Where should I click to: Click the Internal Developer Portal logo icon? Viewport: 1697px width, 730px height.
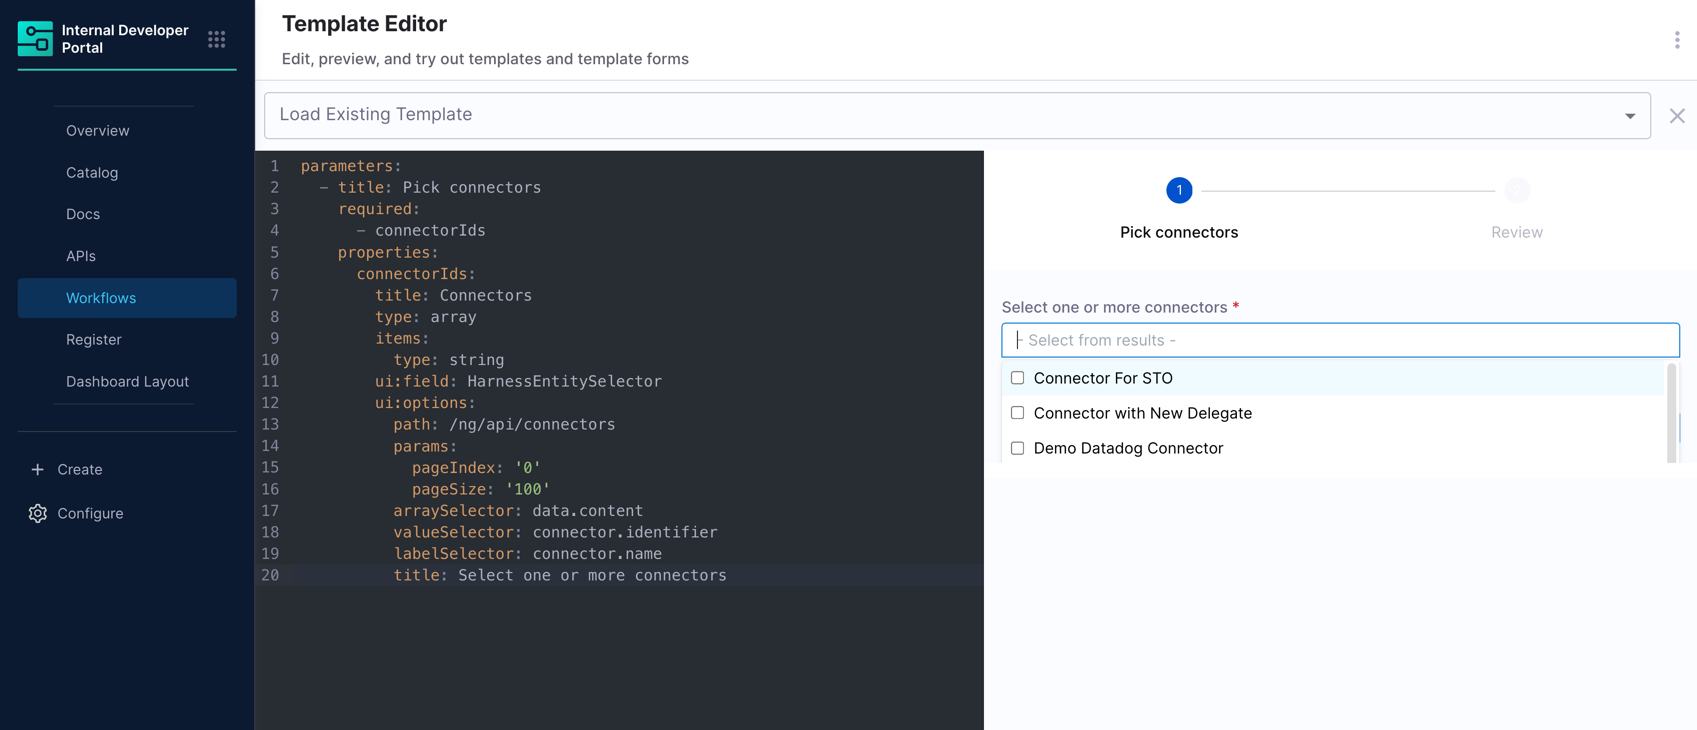pos(35,39)
